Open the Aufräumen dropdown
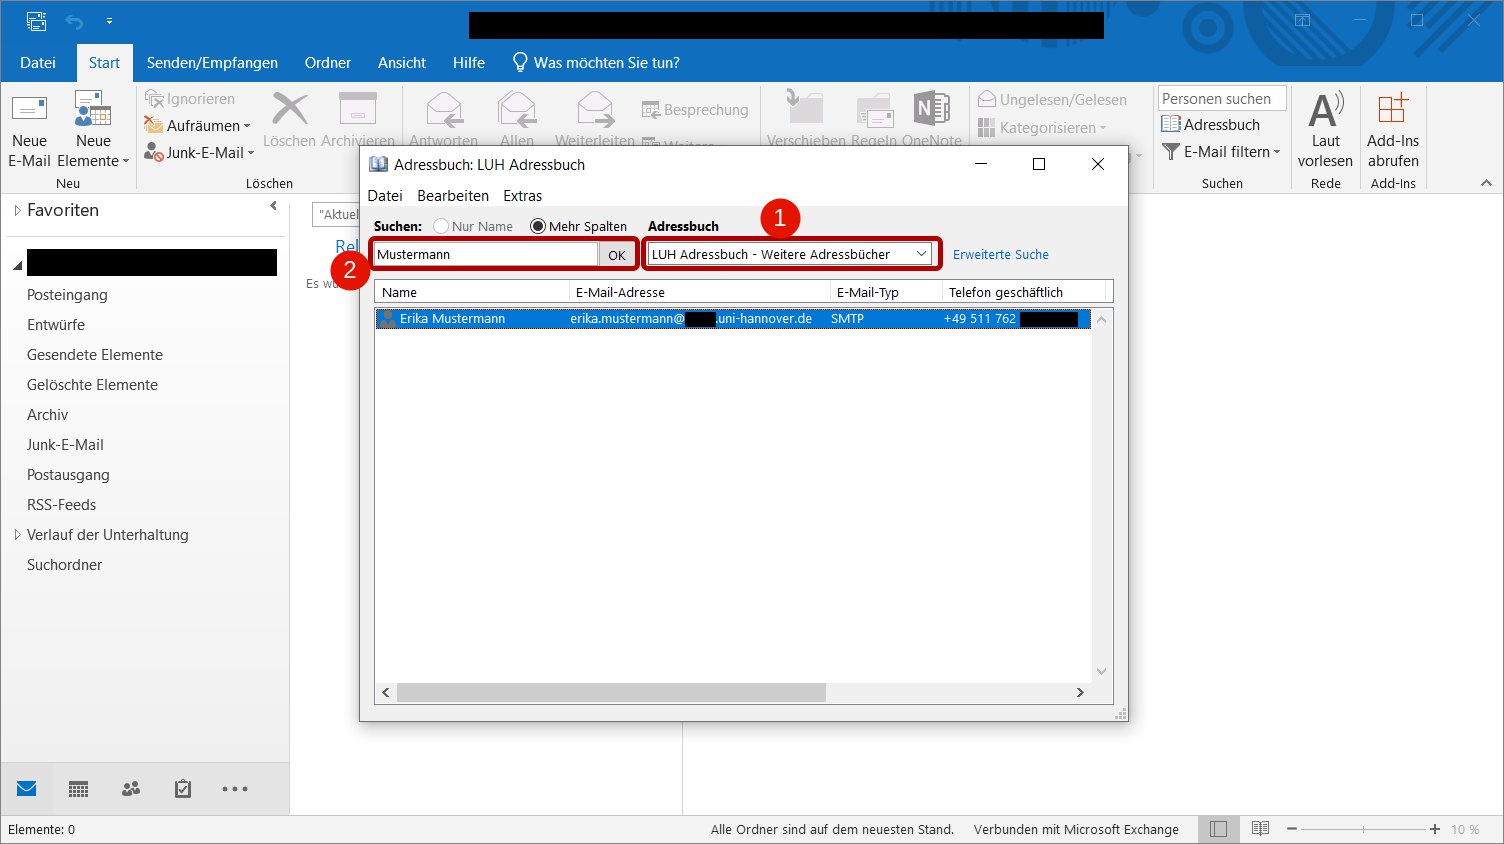1504x844 pixels. (x=197, y=125)
